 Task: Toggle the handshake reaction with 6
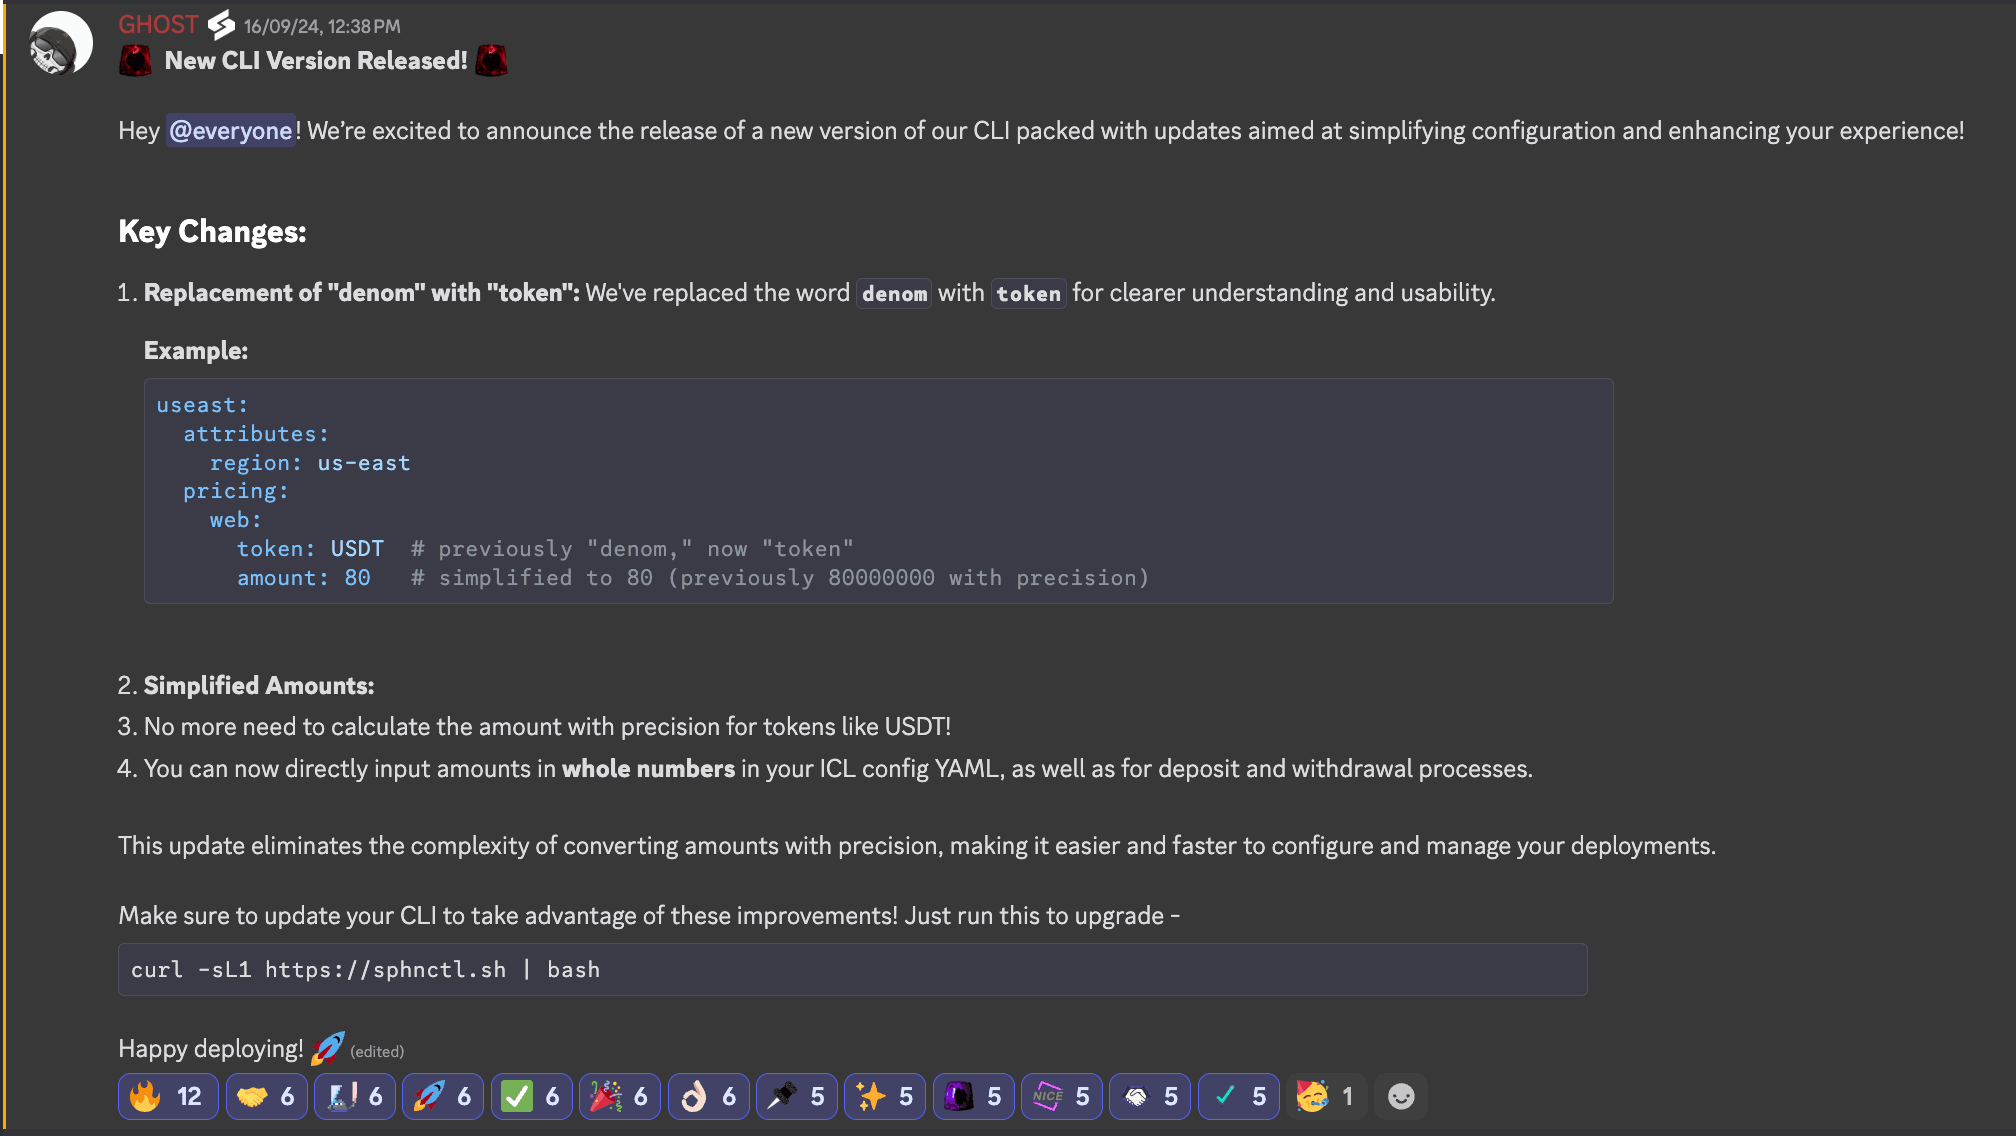pyautogui.click(x=266, y=1097)
